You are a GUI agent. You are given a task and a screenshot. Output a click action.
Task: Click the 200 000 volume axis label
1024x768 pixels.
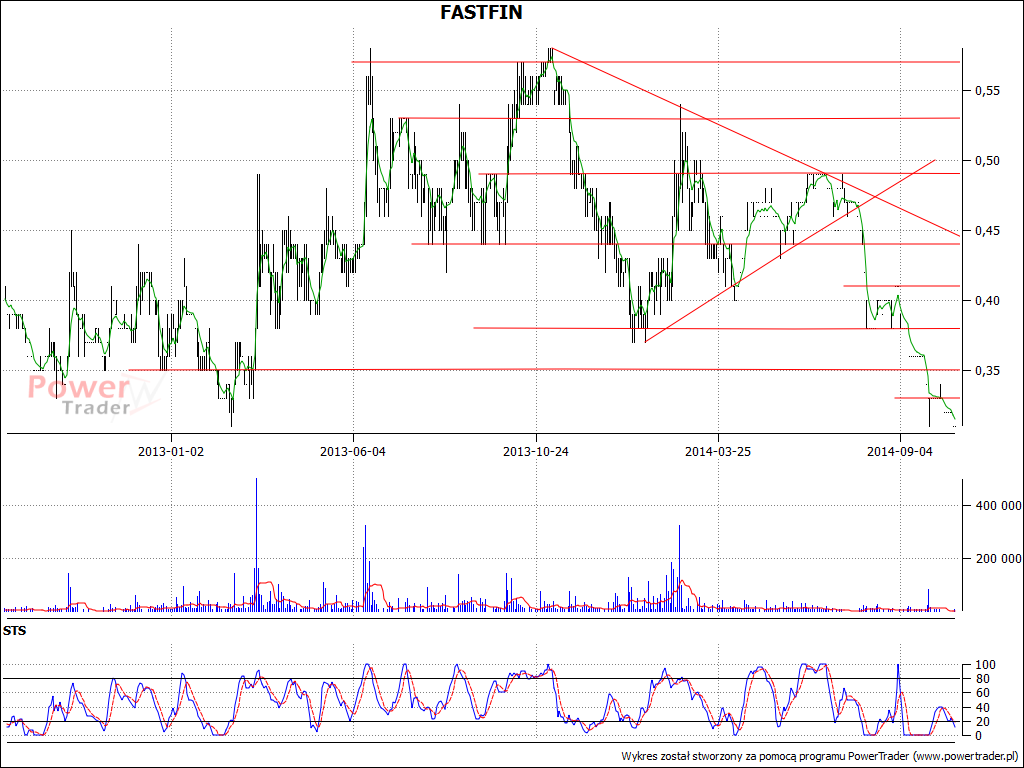click(998, 558)
